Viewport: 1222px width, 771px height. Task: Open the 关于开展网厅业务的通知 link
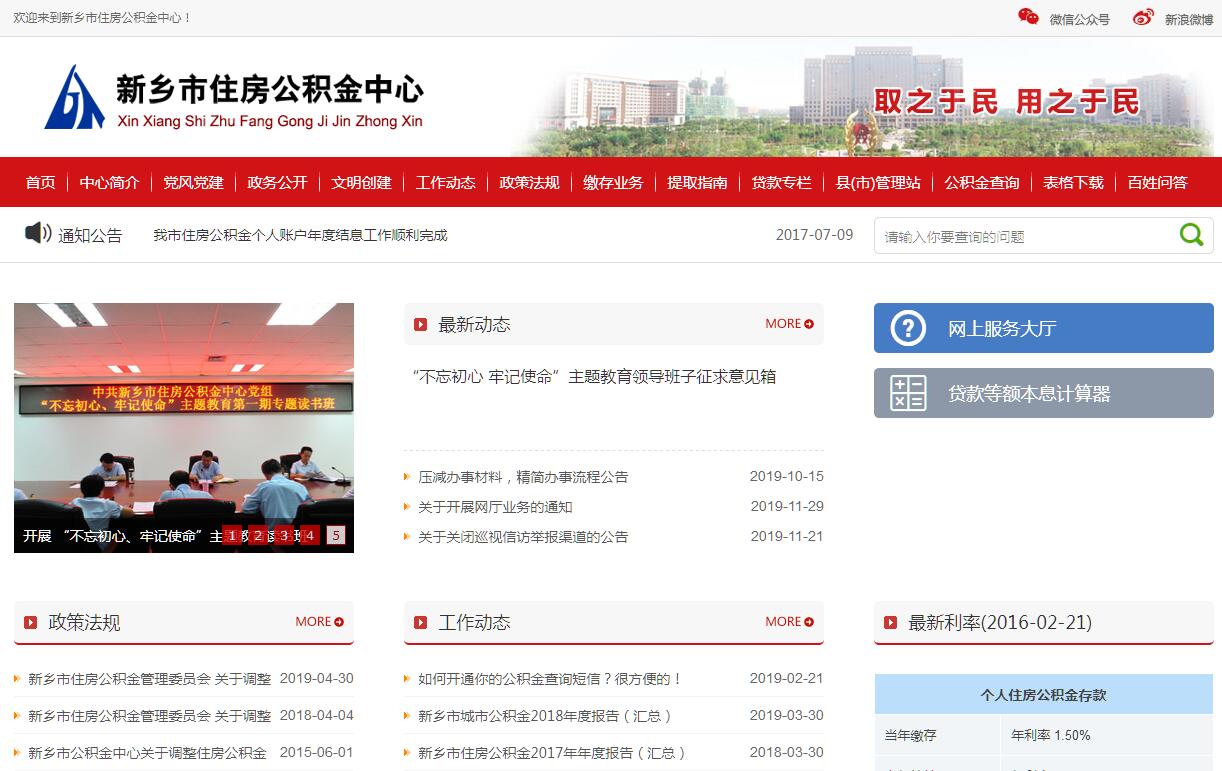[495, 507]
